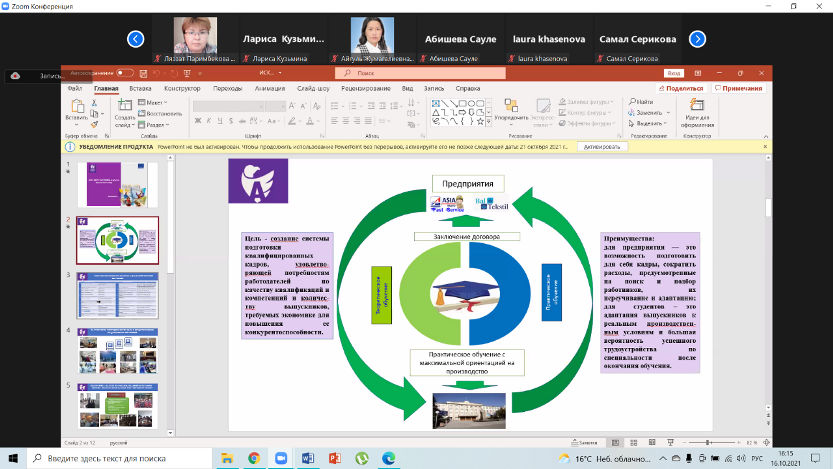Viewport: 833px width, 469px height.
Task: Click the Share (Поделиться) button
Action: pos(683,88)
